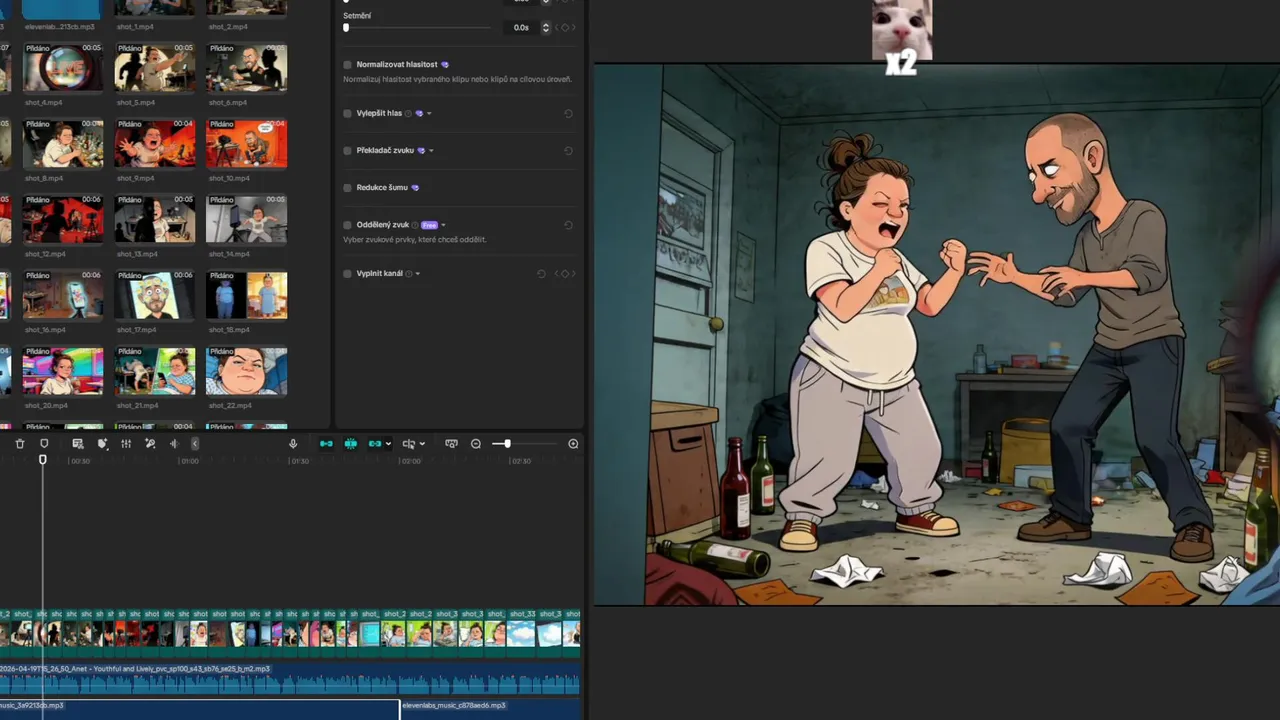The height and width of the screenshot is (720, 1280).
Task: Select the elevenlabs_music_c878aed6.mp3 audio clip
Action: tap(490, 709)
